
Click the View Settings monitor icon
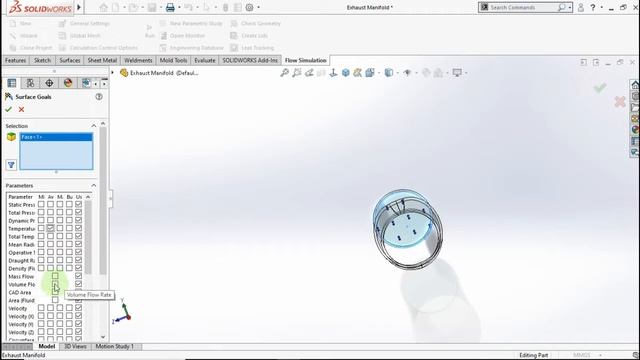457,73
